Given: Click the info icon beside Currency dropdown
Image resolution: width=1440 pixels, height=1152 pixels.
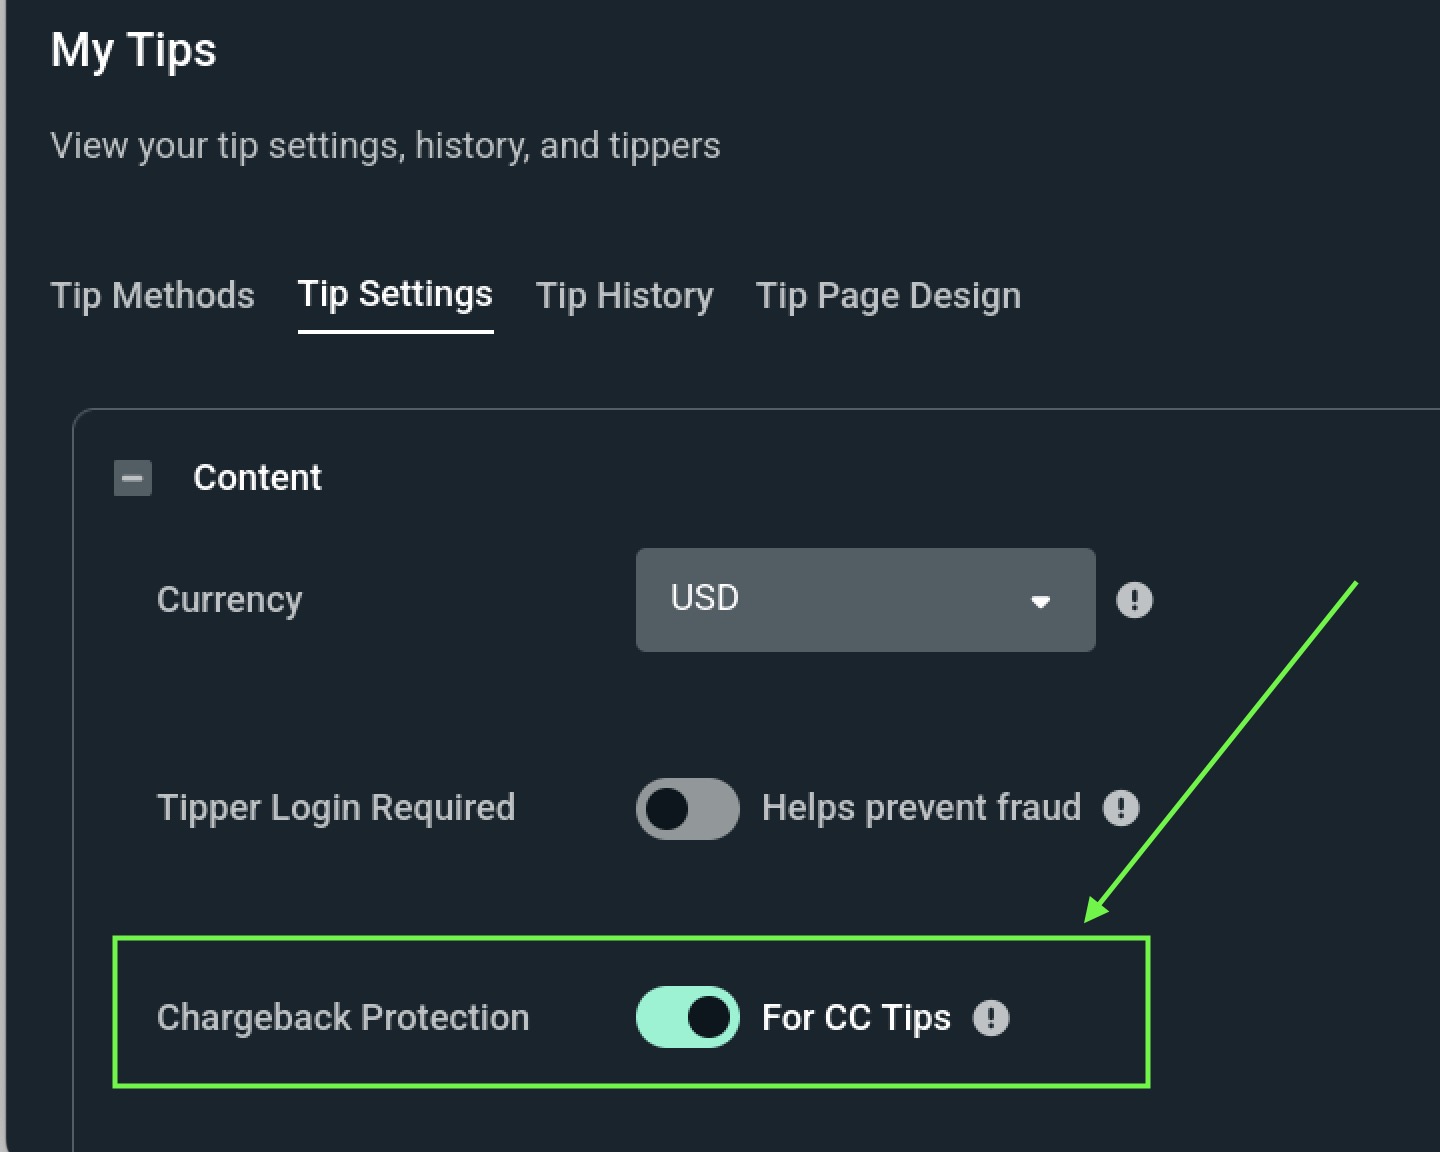Looking at the screenshot, I should (x=1134, y=600).
